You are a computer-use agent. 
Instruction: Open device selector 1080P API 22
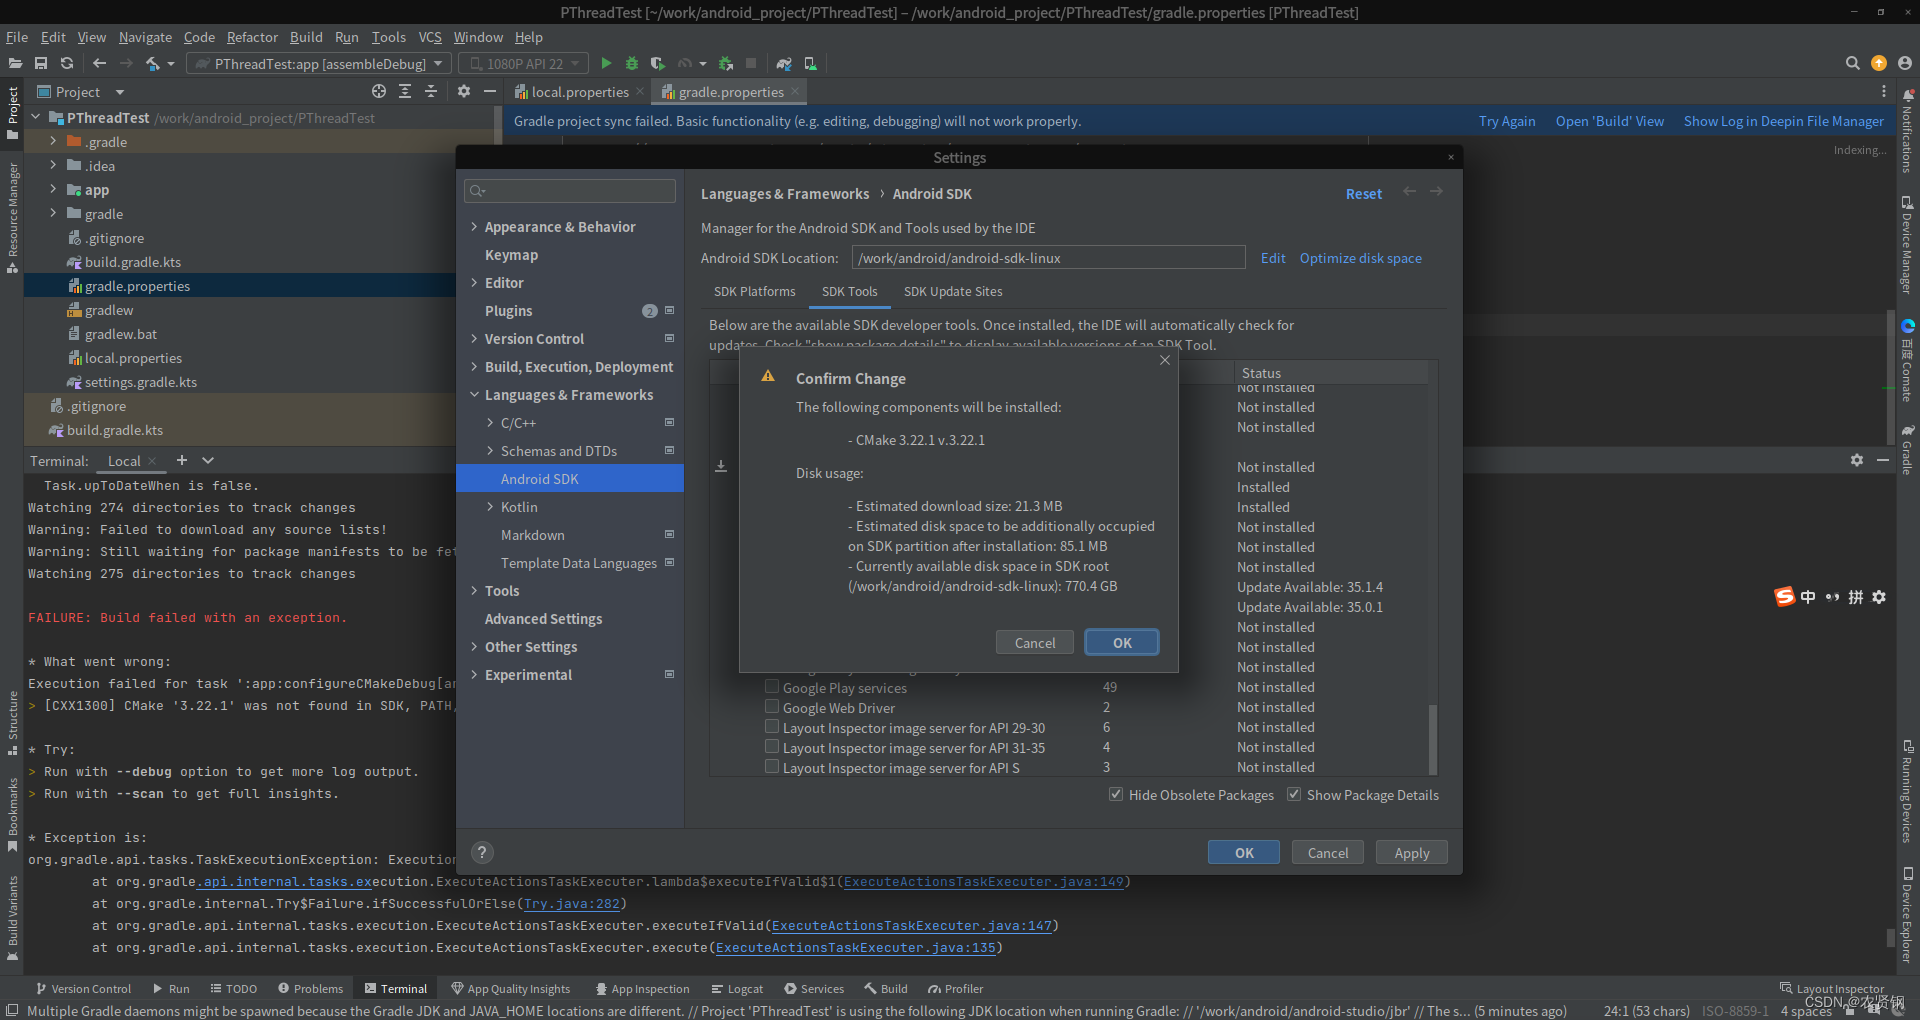pos(524,63)
